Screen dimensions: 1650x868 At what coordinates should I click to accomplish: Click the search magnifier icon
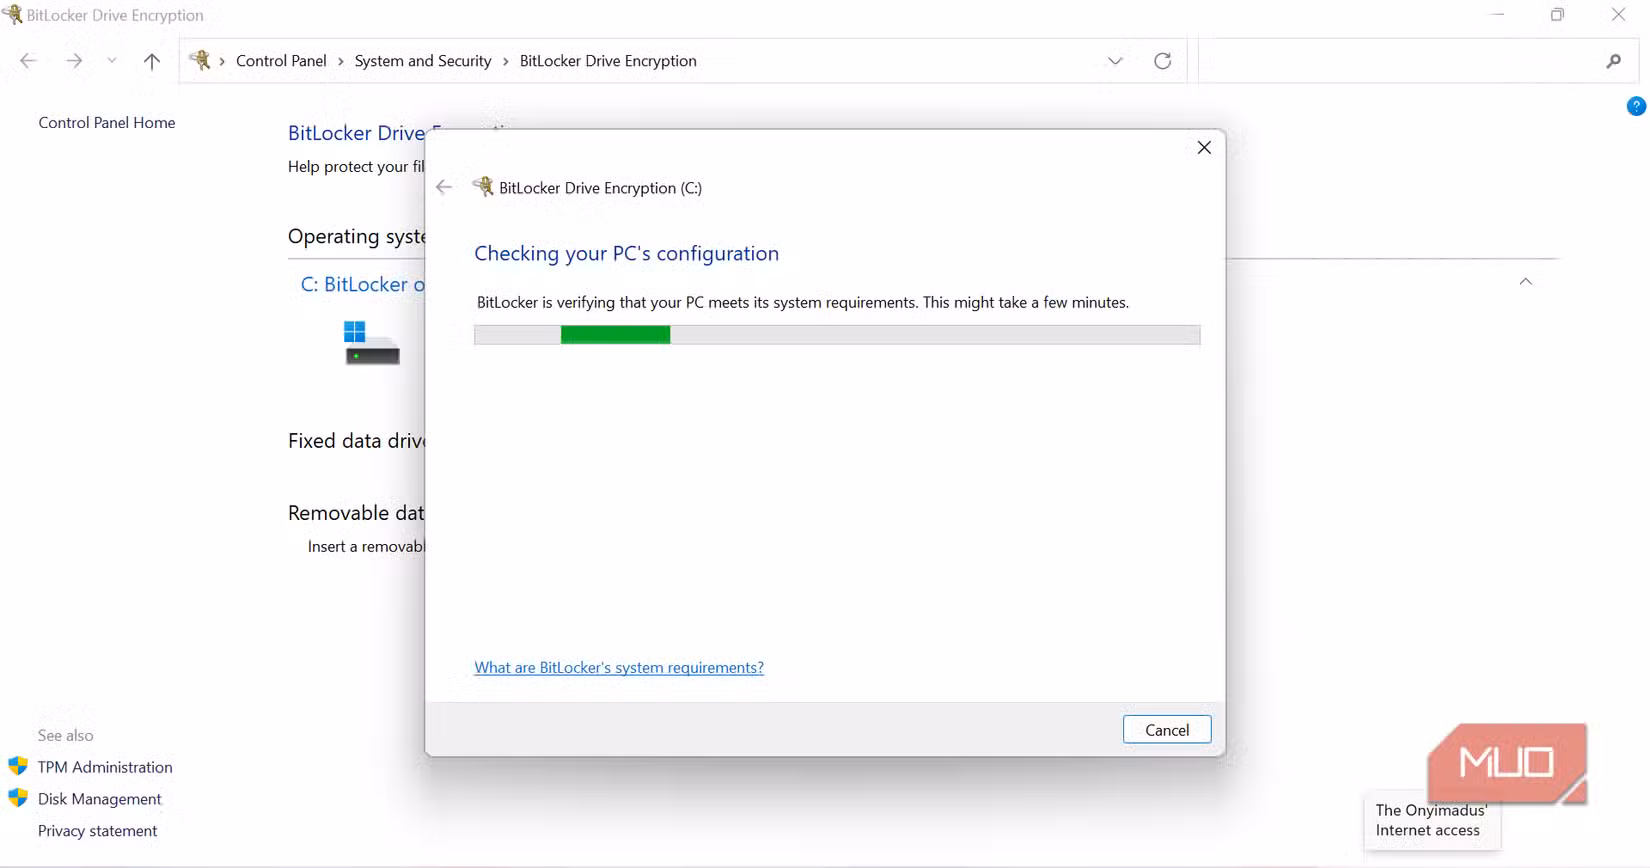coord(1613,61)
